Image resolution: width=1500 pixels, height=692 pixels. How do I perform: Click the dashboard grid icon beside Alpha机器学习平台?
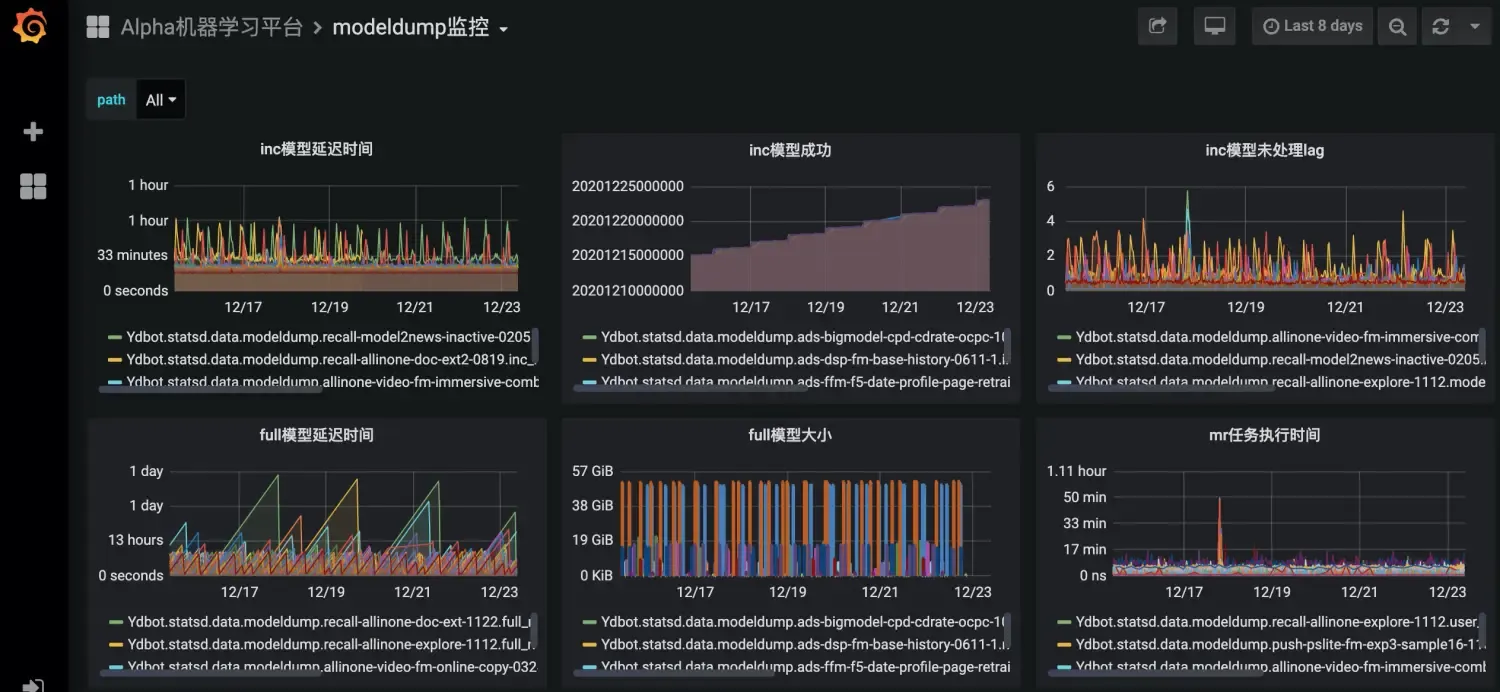point(98,27)
